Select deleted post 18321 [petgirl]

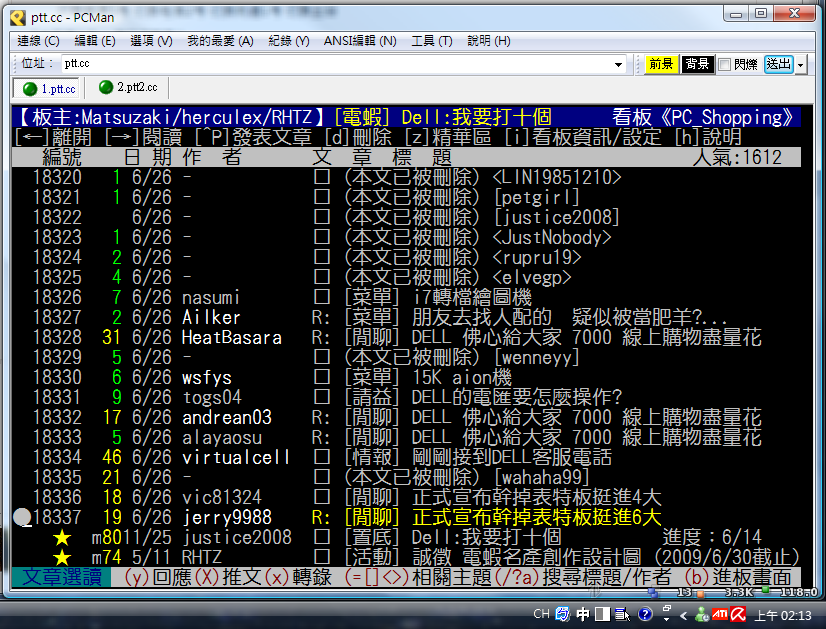pos(406,197)
